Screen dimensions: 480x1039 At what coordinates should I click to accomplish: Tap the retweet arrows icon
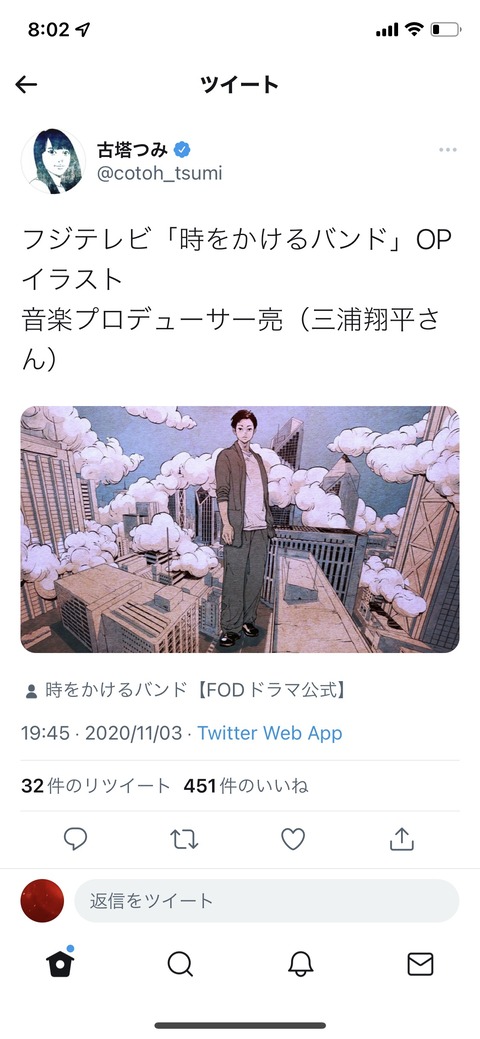point(184,840)
